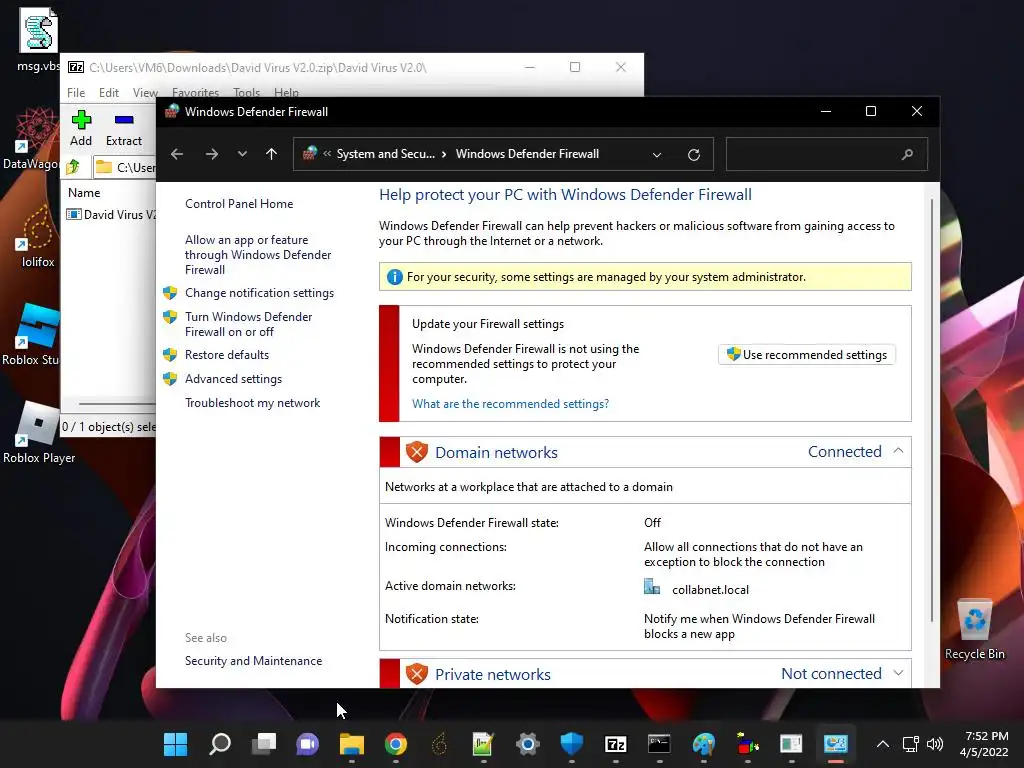Open Edit menu in 7-Zip window

[108, 93]
